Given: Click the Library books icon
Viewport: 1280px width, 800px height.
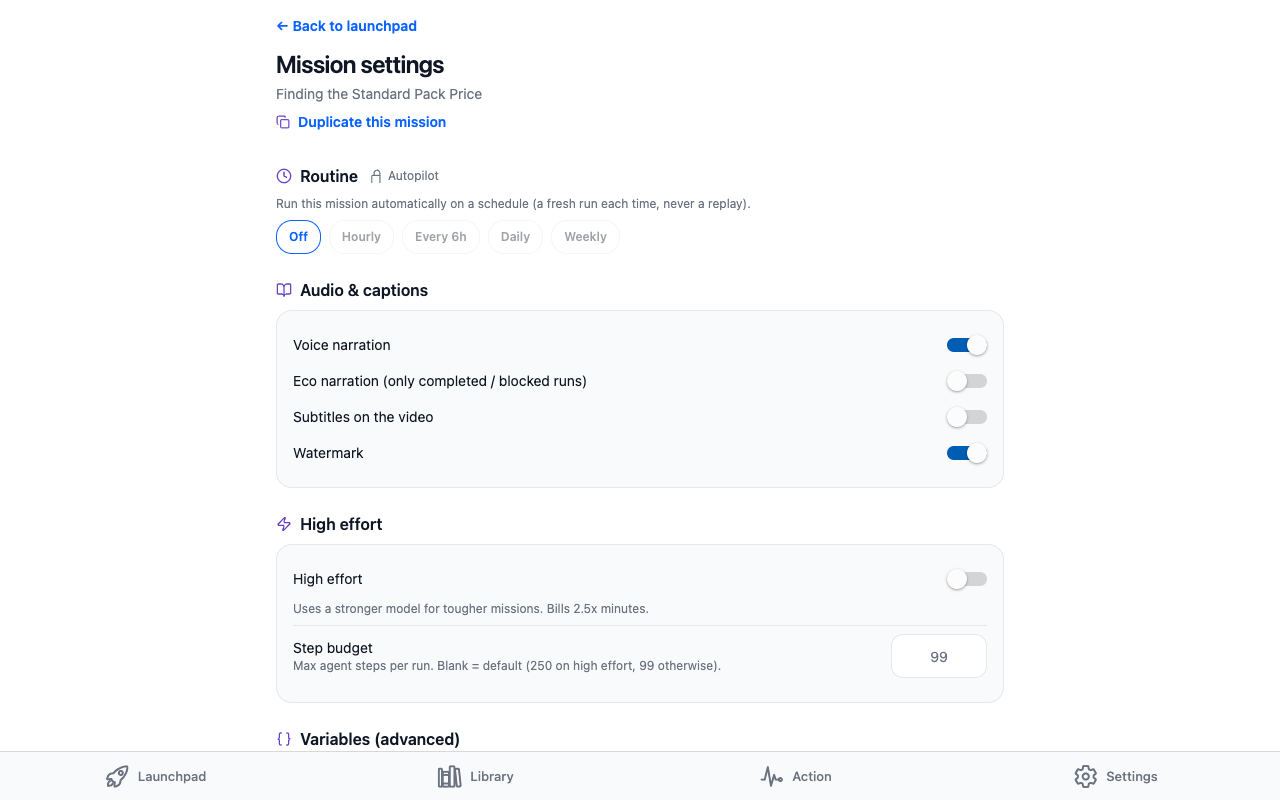Looking at the screenshot, I should click(x=449, y=777).
